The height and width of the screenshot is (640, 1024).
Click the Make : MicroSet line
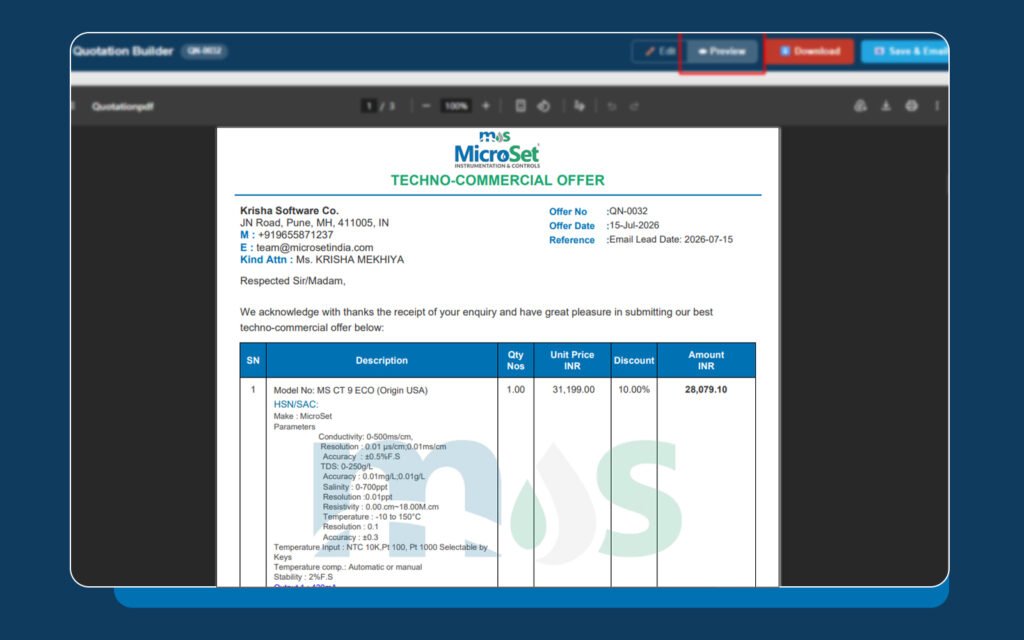click(x=303, y=416)
